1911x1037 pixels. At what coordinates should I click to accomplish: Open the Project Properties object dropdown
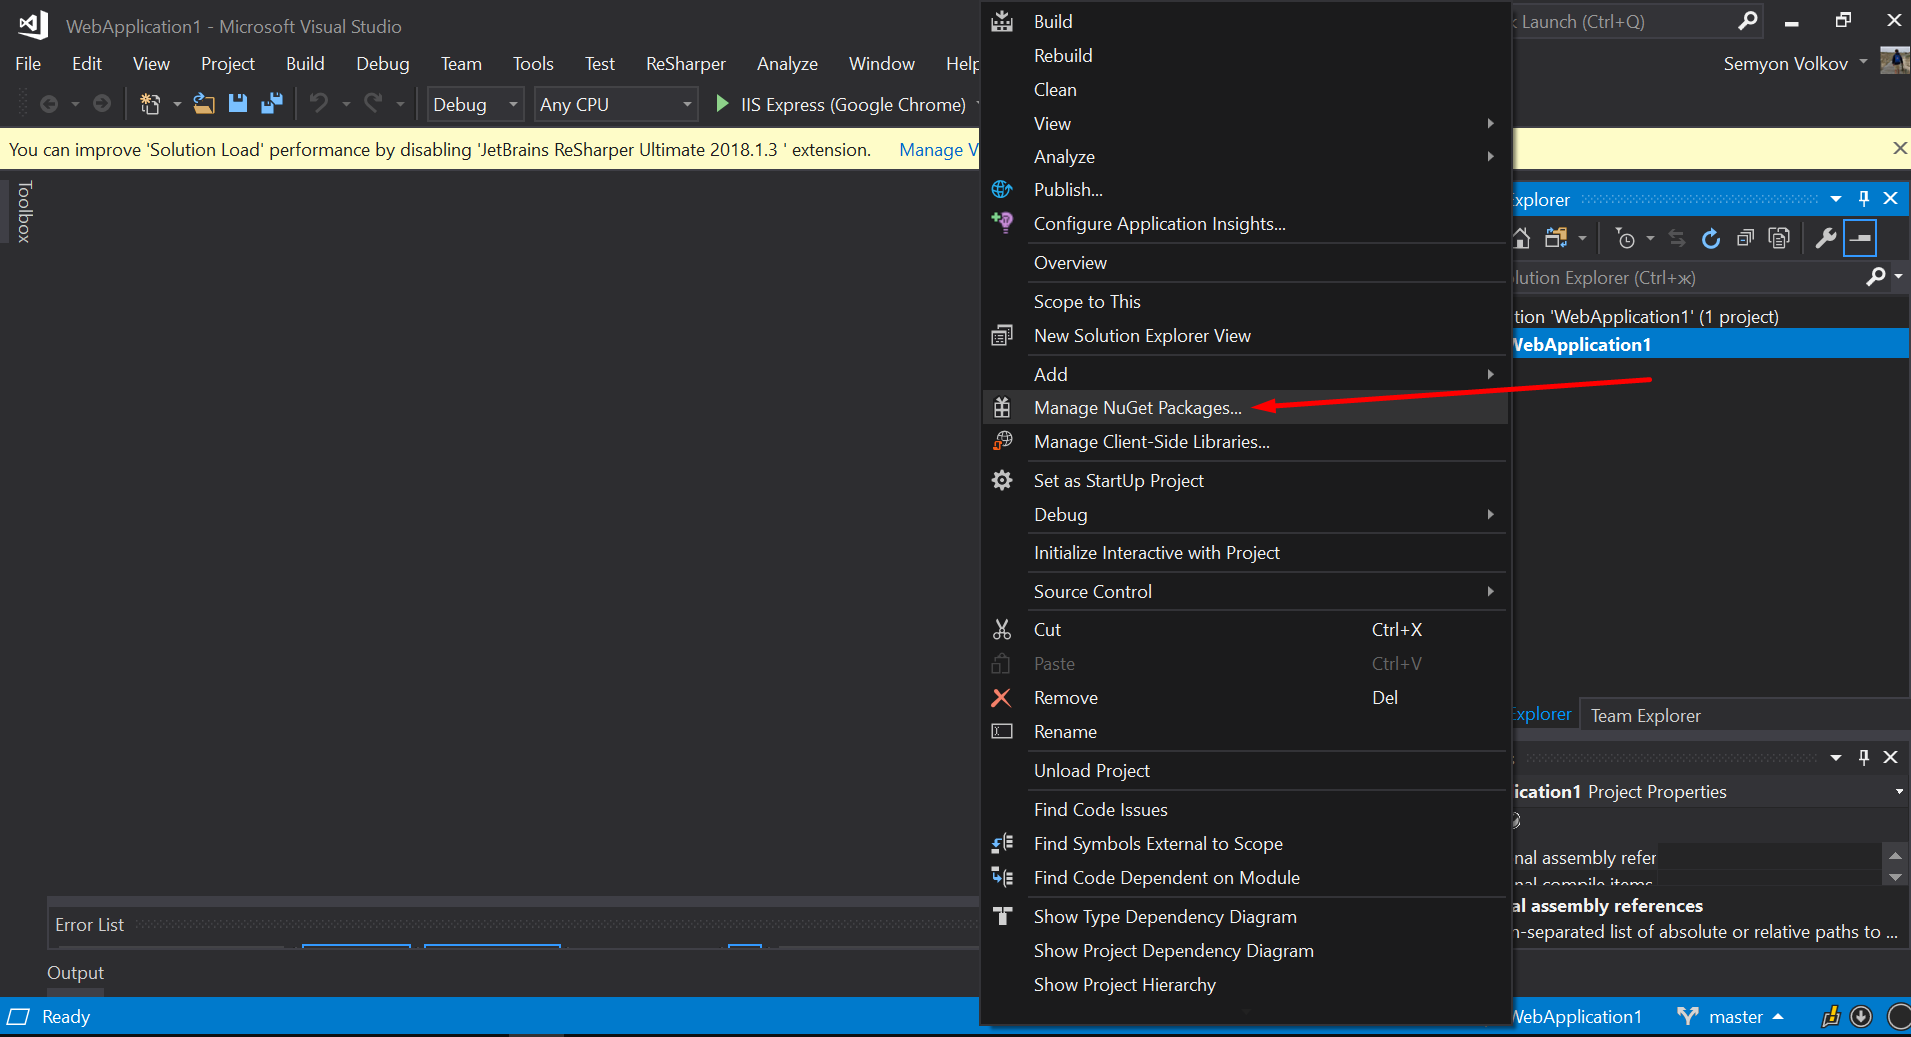(x=1899, y=791)
